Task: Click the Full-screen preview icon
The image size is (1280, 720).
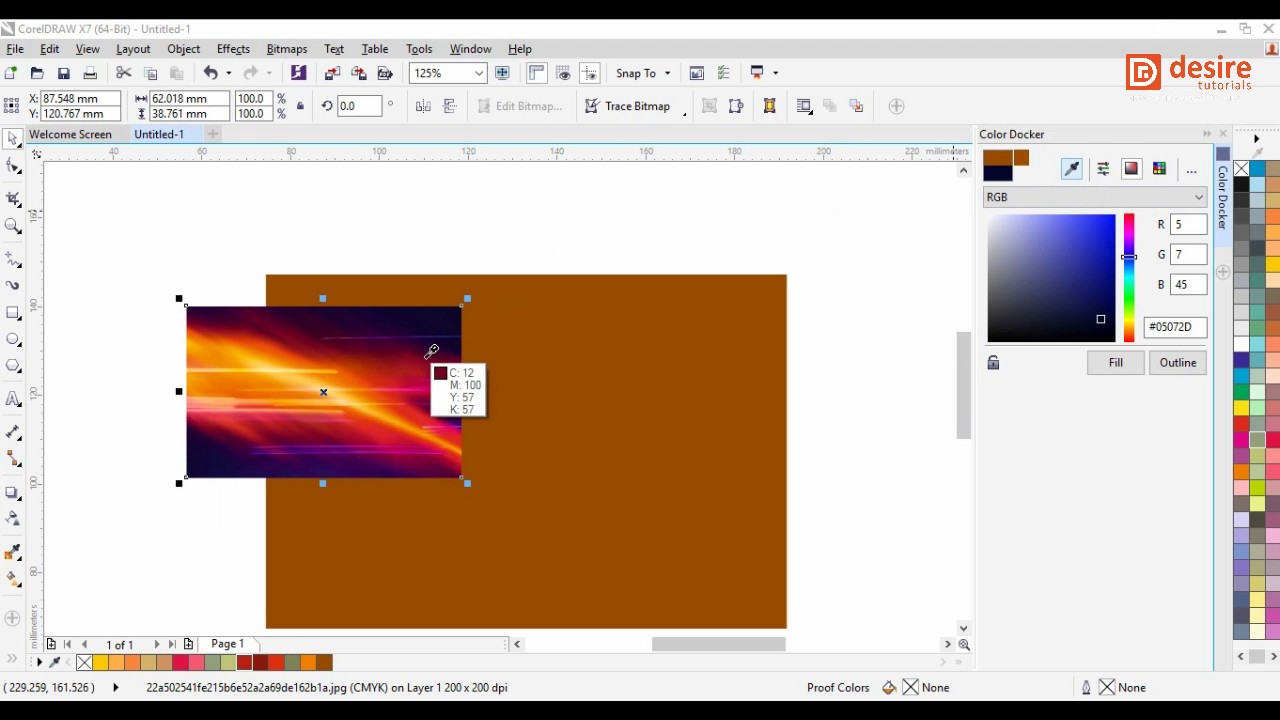Action: [502, 73]
